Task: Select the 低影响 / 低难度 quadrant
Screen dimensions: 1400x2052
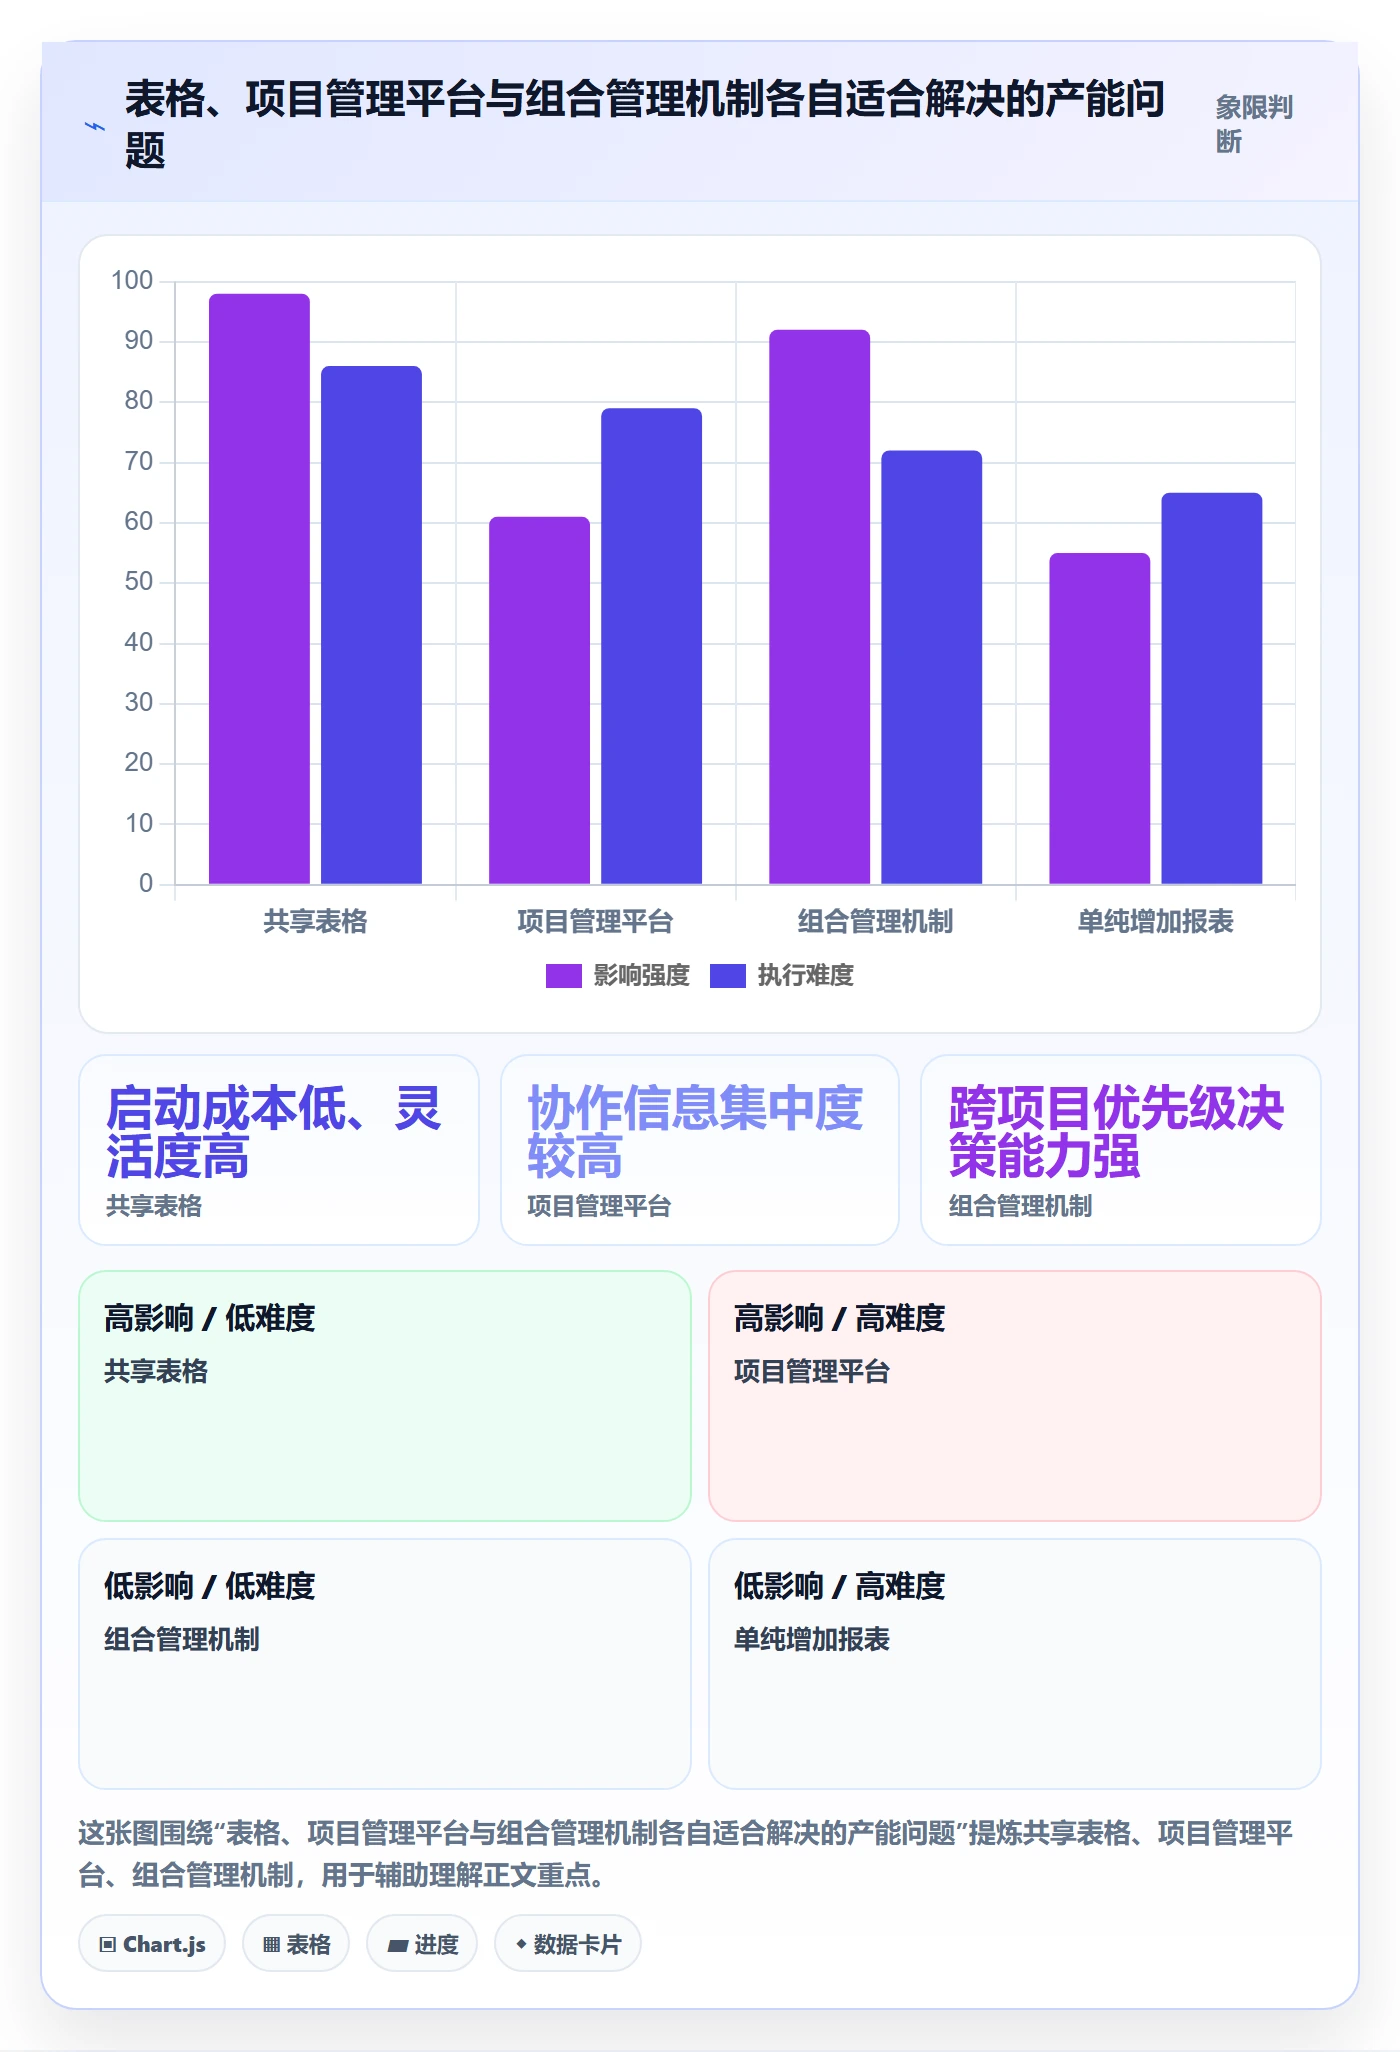Action: pyautogui.click(x=385, y=1664)
